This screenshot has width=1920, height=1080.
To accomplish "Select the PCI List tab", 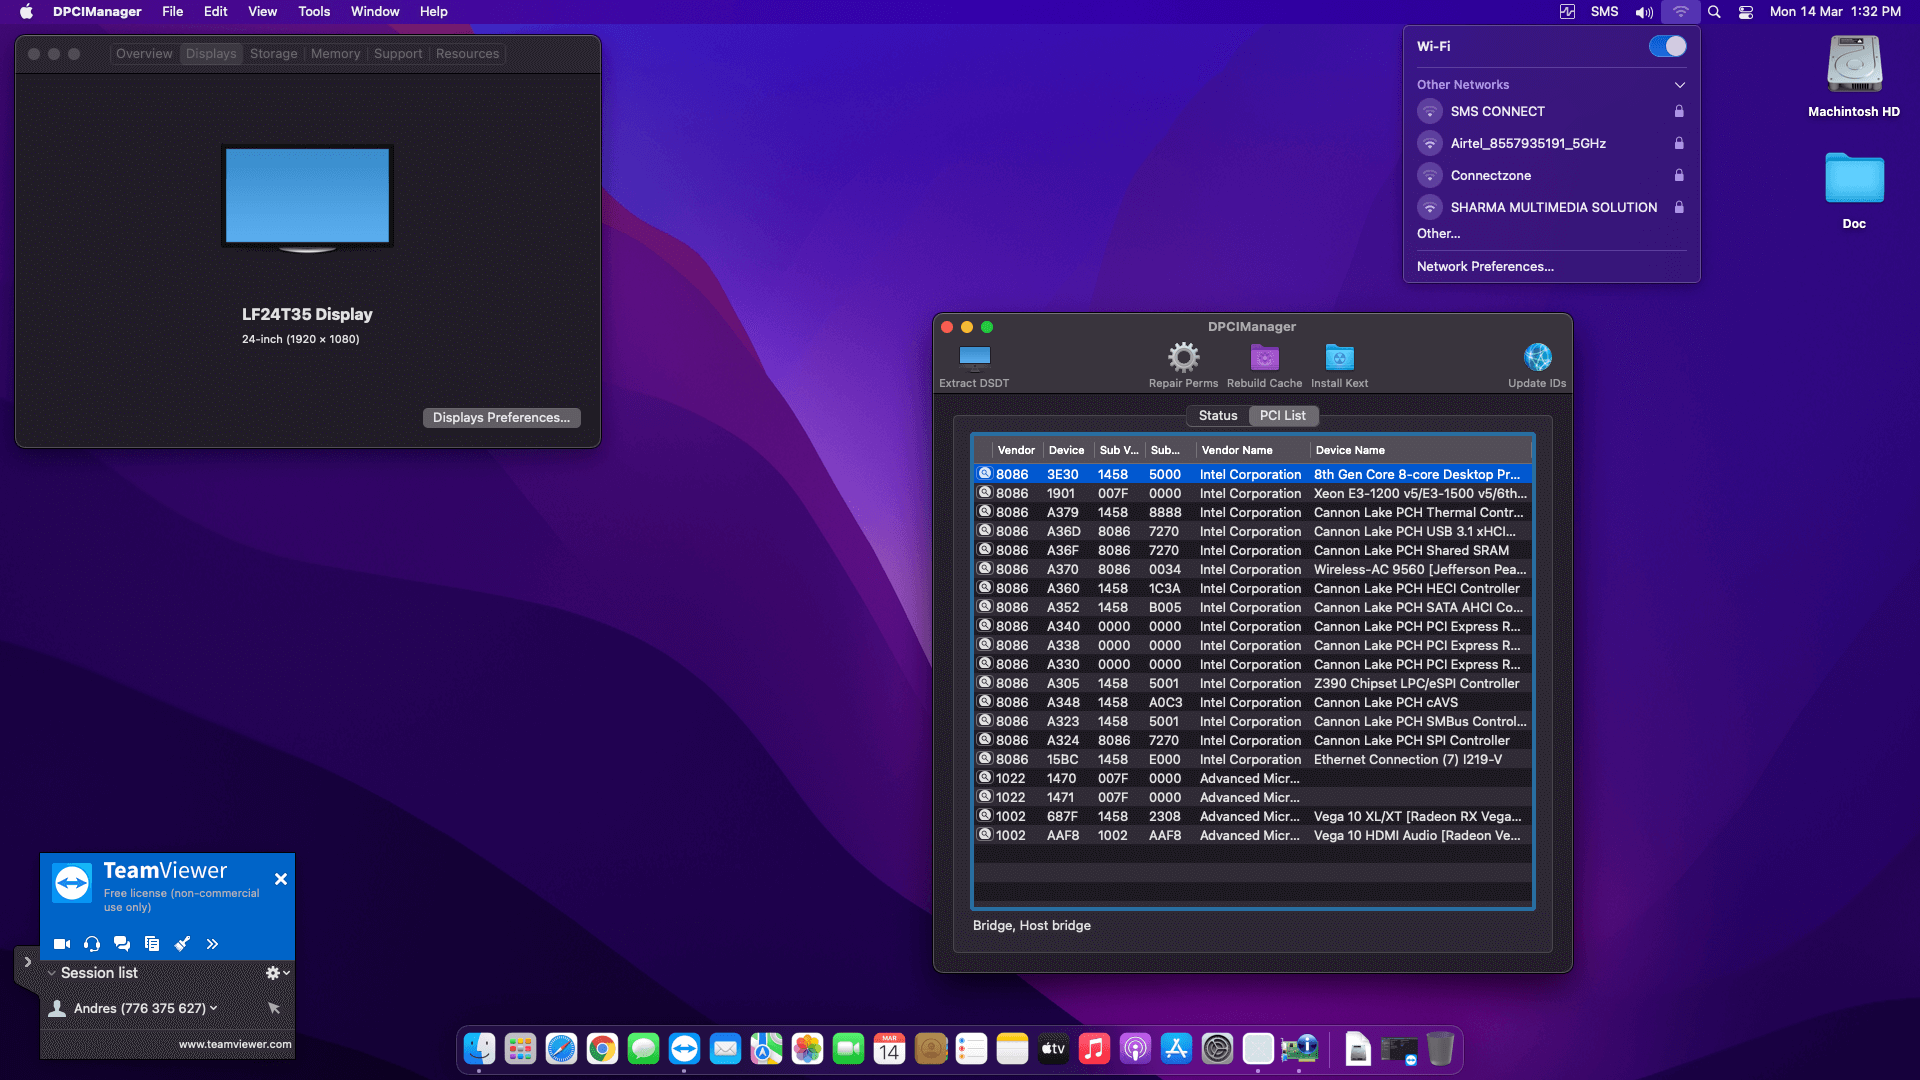I will 1282,416.
